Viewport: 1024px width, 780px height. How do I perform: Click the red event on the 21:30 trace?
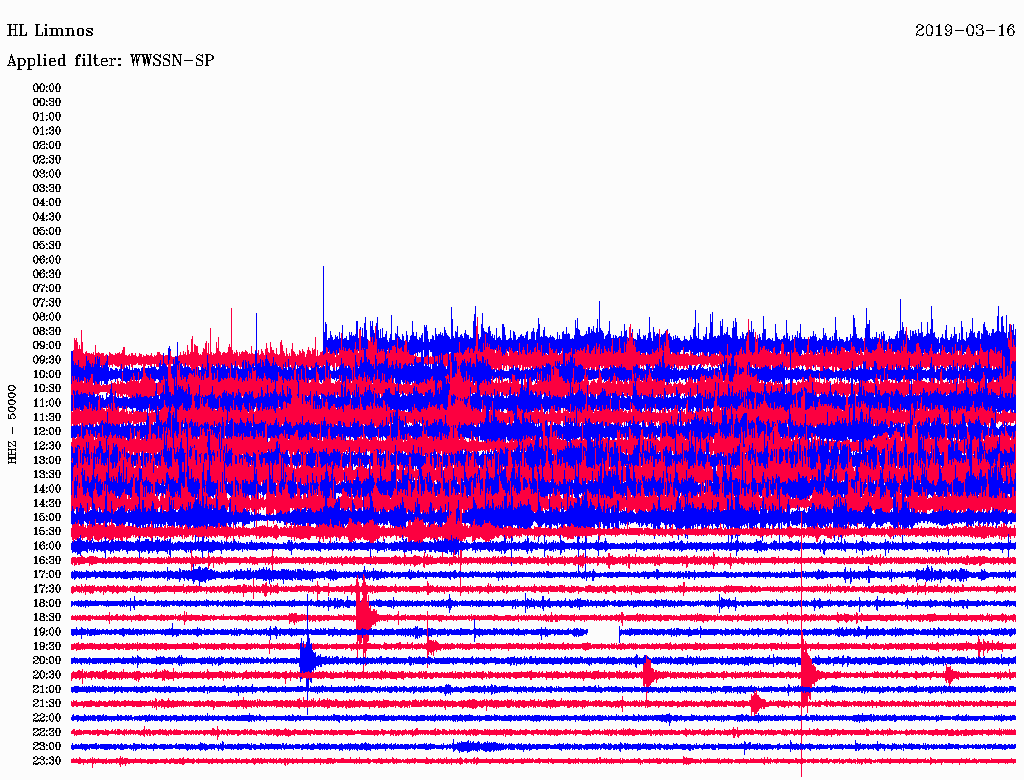pyautogui.click(x=757, y=703)
